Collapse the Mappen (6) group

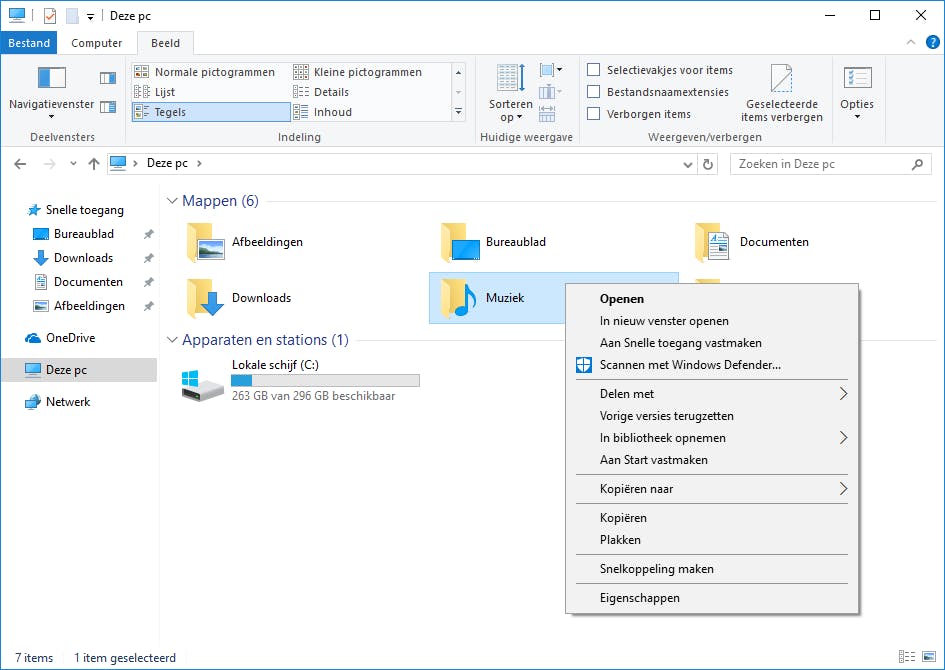(x=172, y=202)
